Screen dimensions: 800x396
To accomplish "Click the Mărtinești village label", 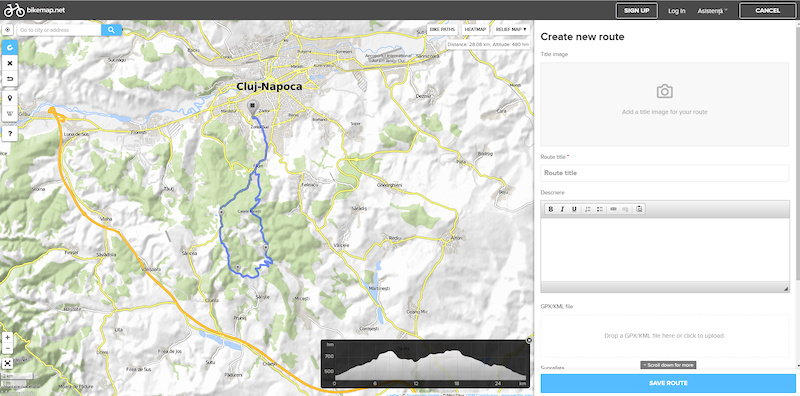I will [x=379, y=288].
